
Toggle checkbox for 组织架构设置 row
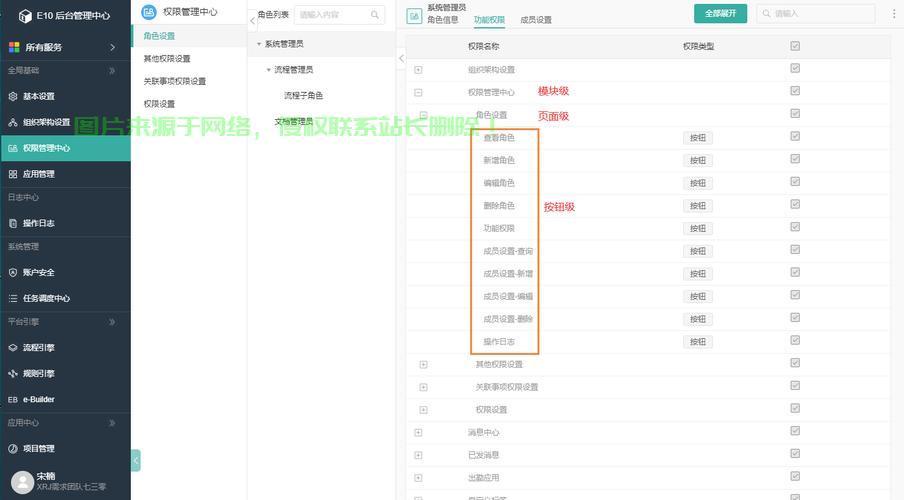click(x=795, y=68)
